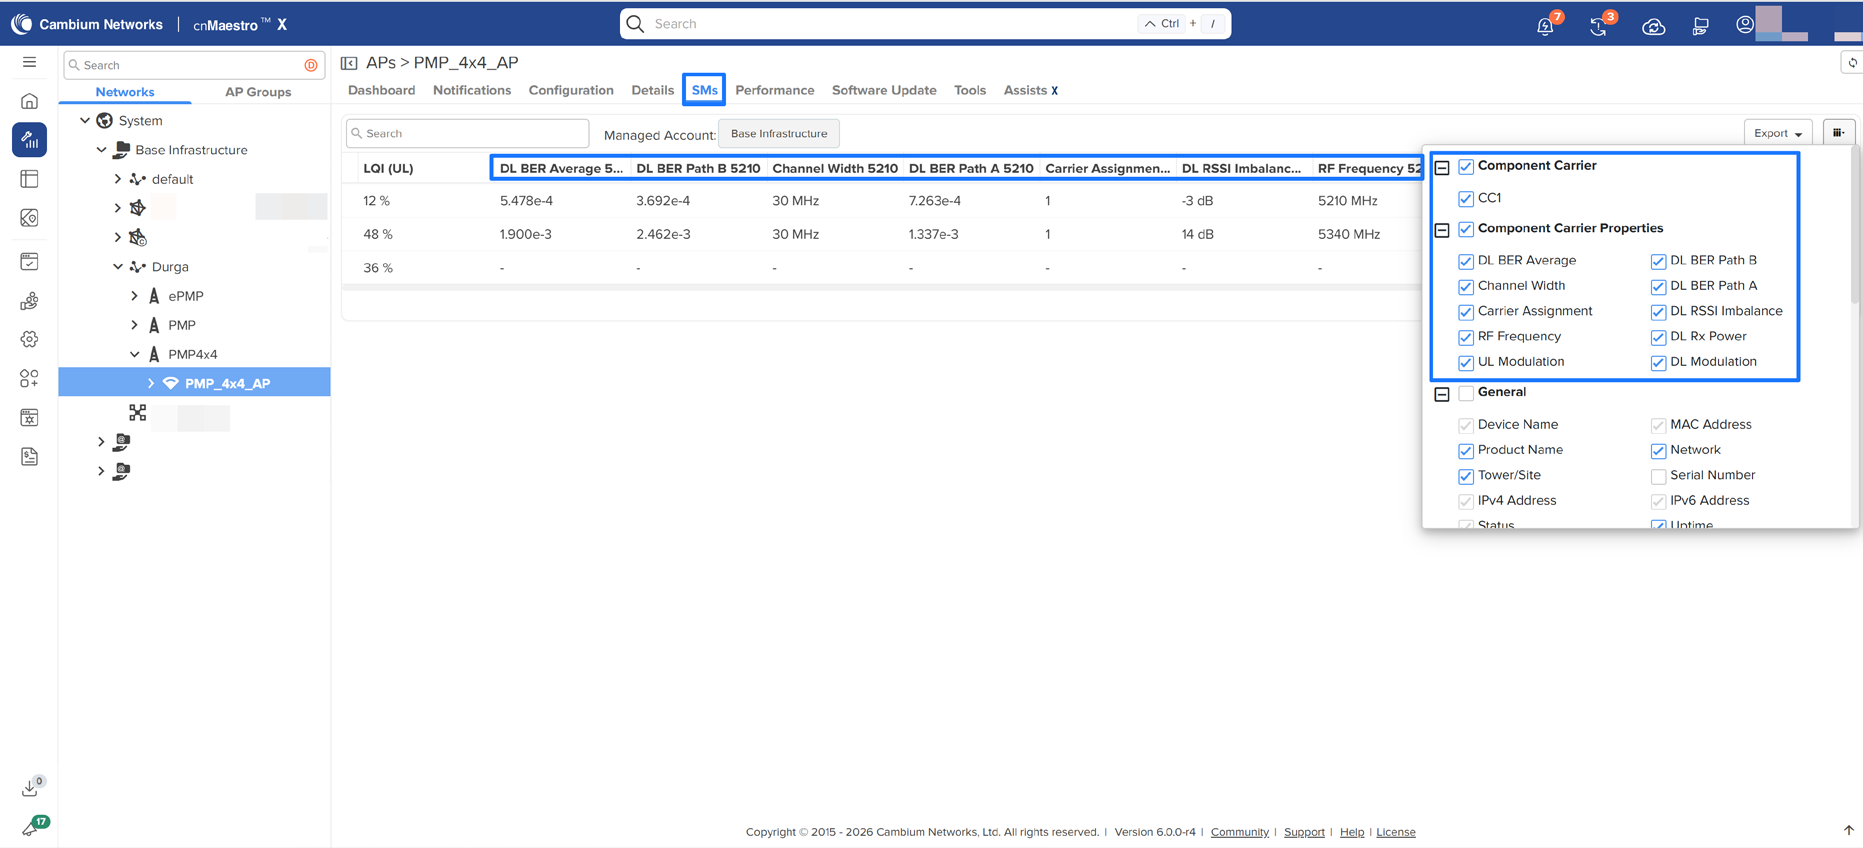Focus the global search field in header
Viewport: 1863px width, 848px height.
coord(925,24)
